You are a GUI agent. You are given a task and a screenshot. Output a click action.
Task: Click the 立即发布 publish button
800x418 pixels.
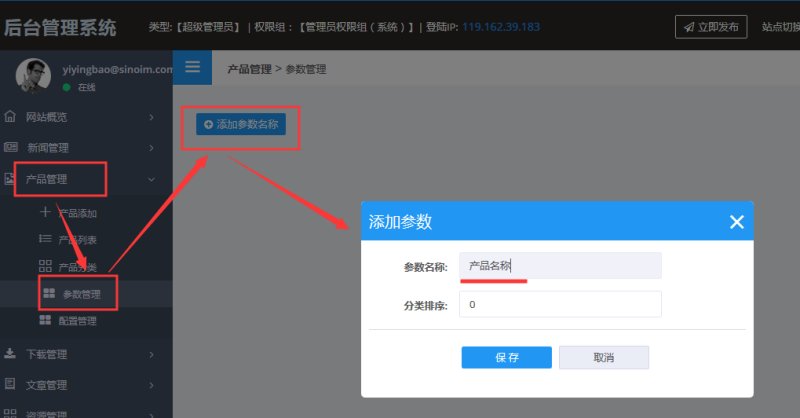pyautogui.click(x=711, y=27)
